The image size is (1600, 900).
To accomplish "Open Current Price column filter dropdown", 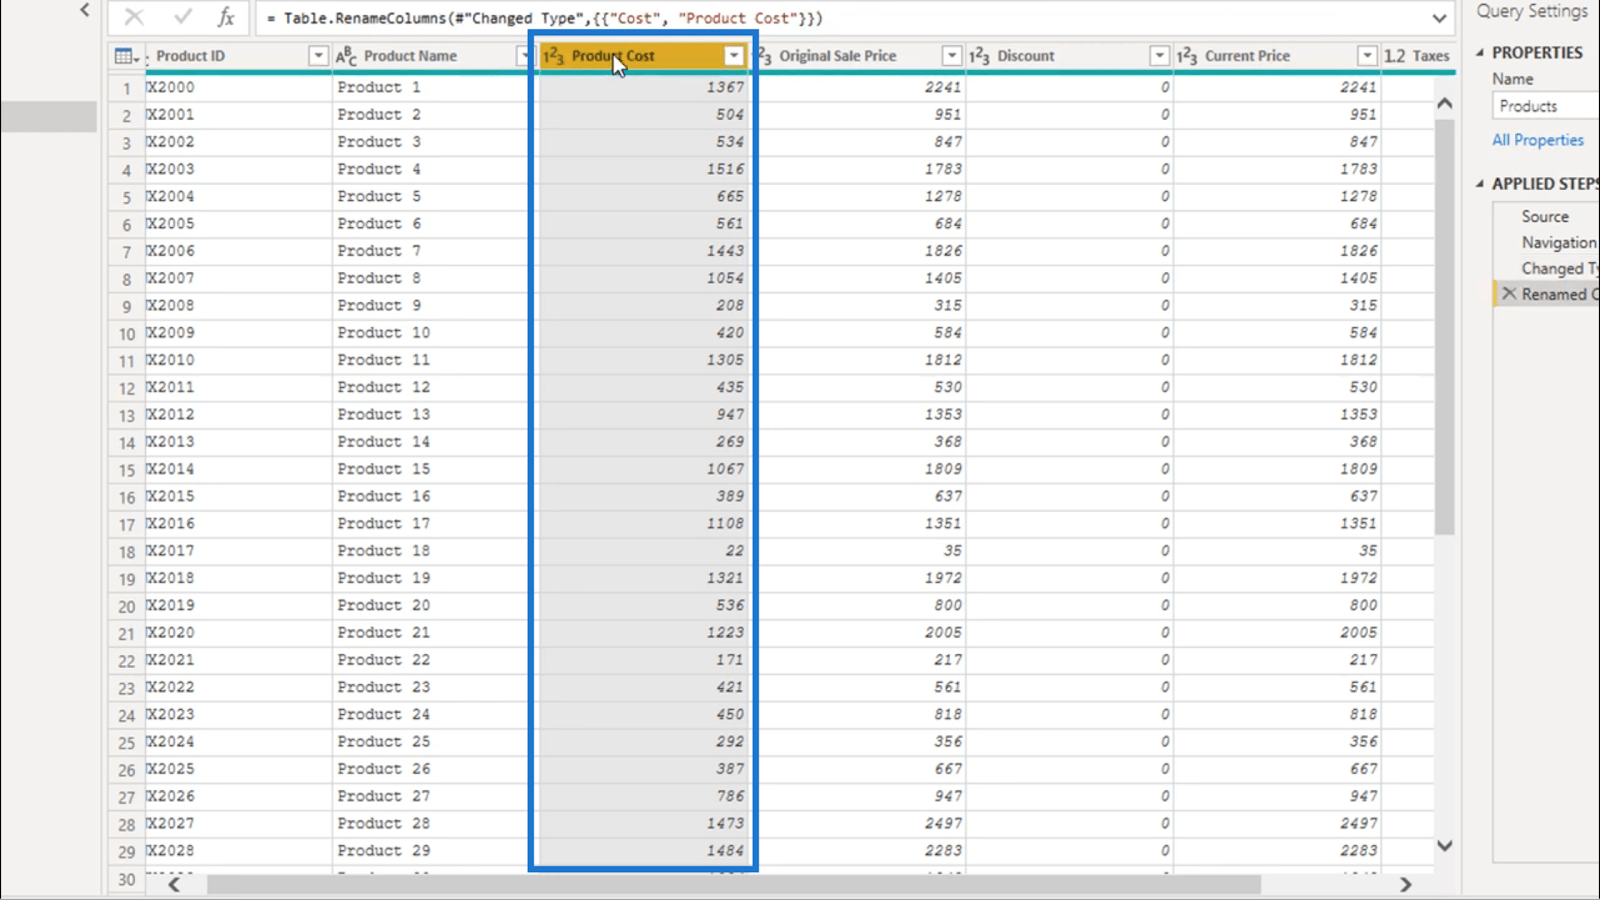I will coord(1367,56).
